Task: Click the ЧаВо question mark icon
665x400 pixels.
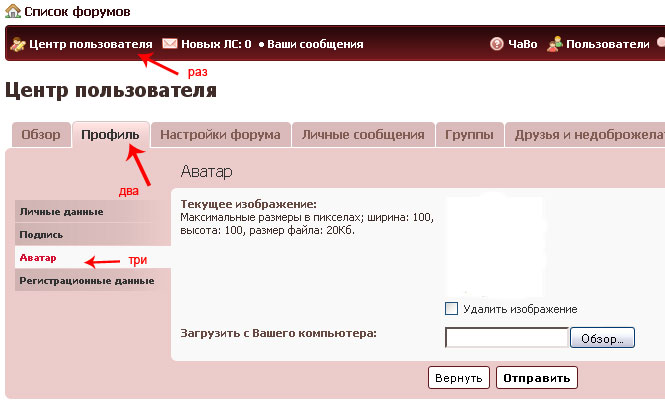Action: 496,44
